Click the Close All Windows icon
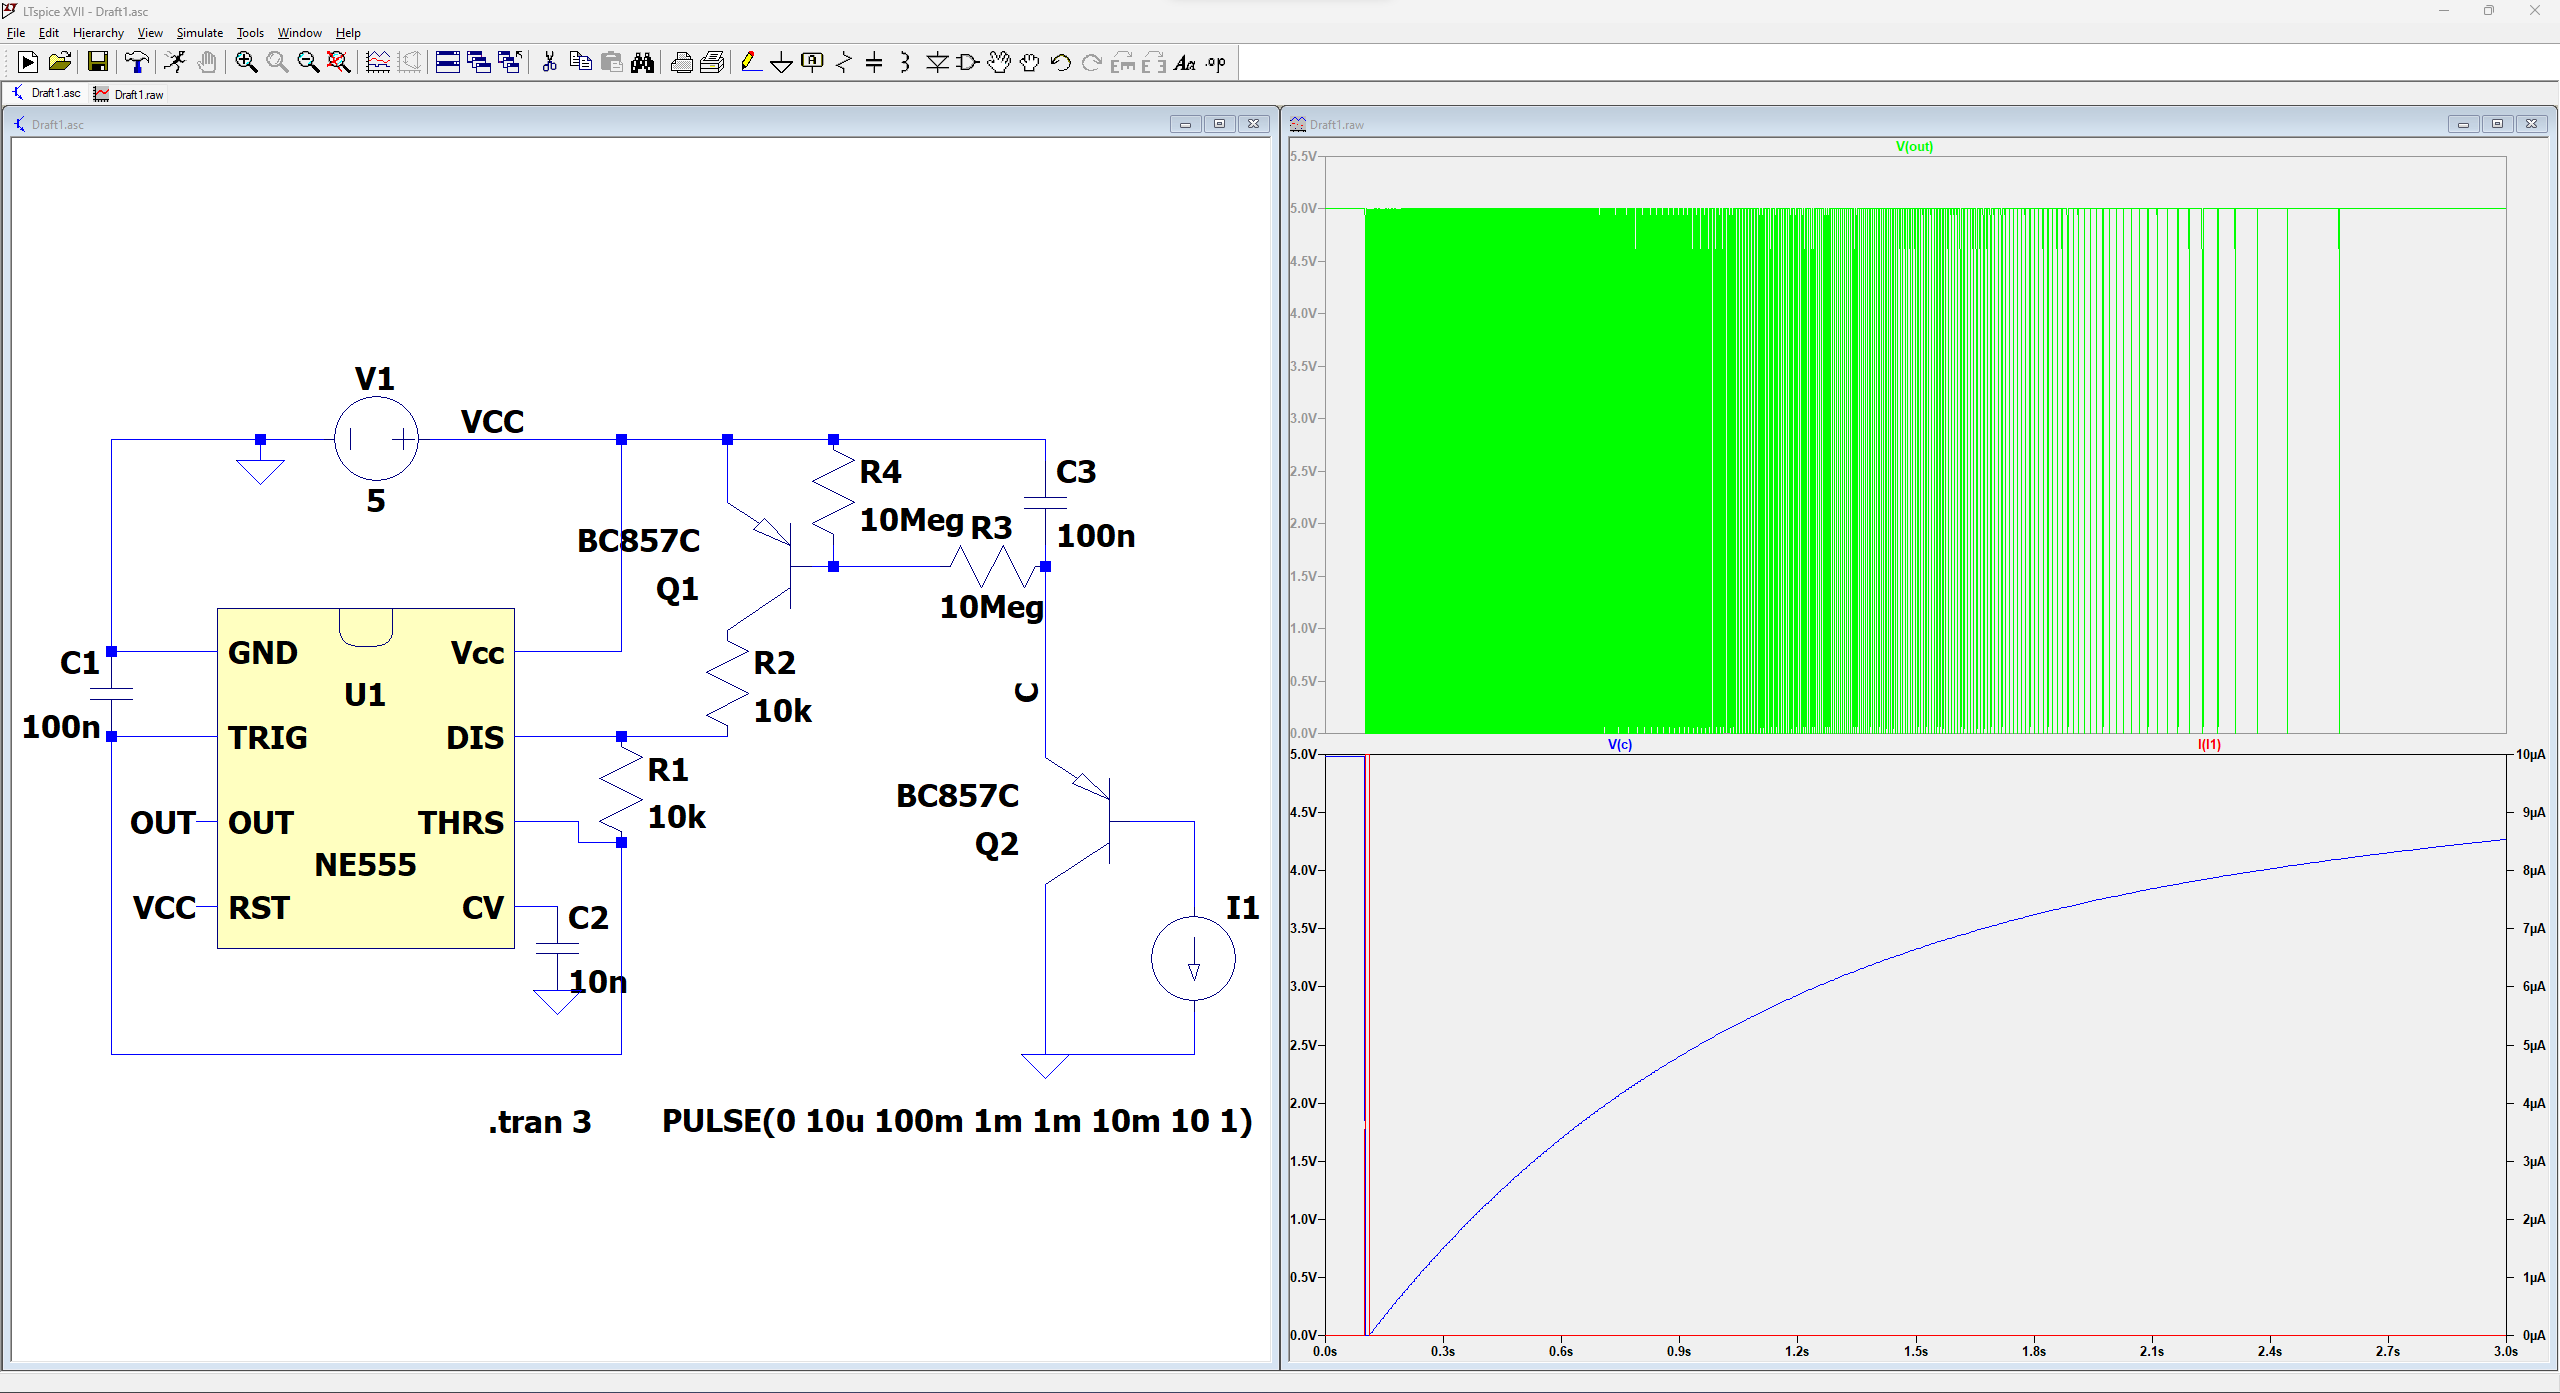The image size is (2560, 1393). pyautogui.click(x=510, y=62)
